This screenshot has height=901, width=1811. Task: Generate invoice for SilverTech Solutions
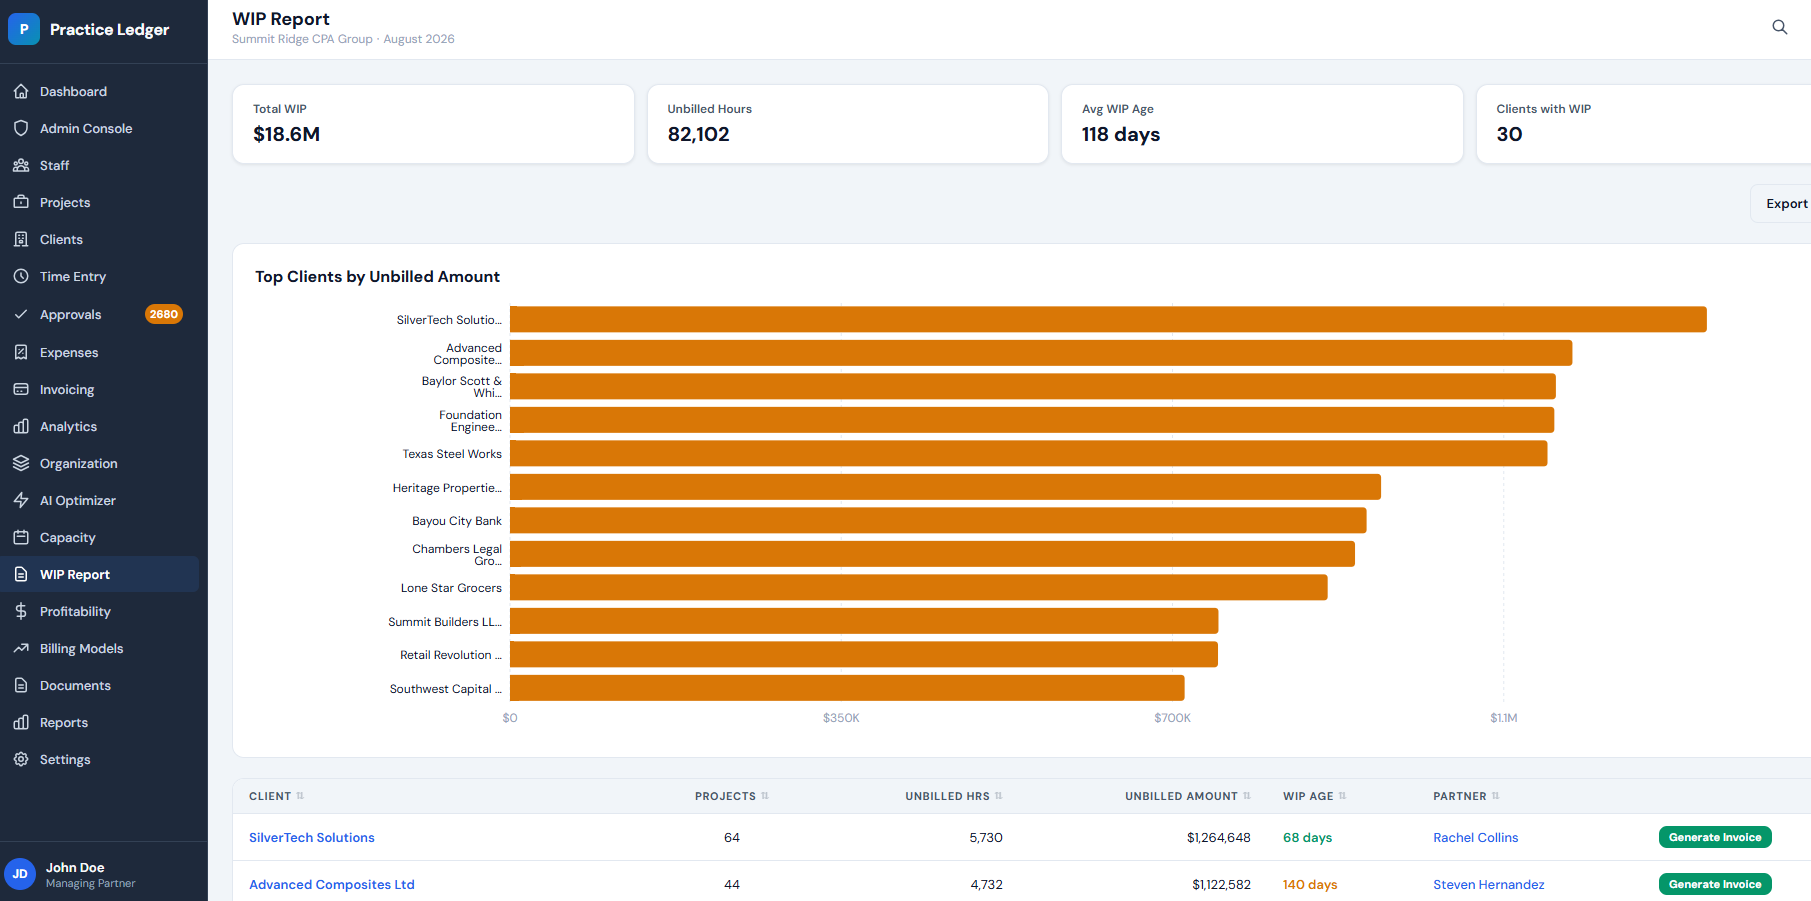[1715, 837]
